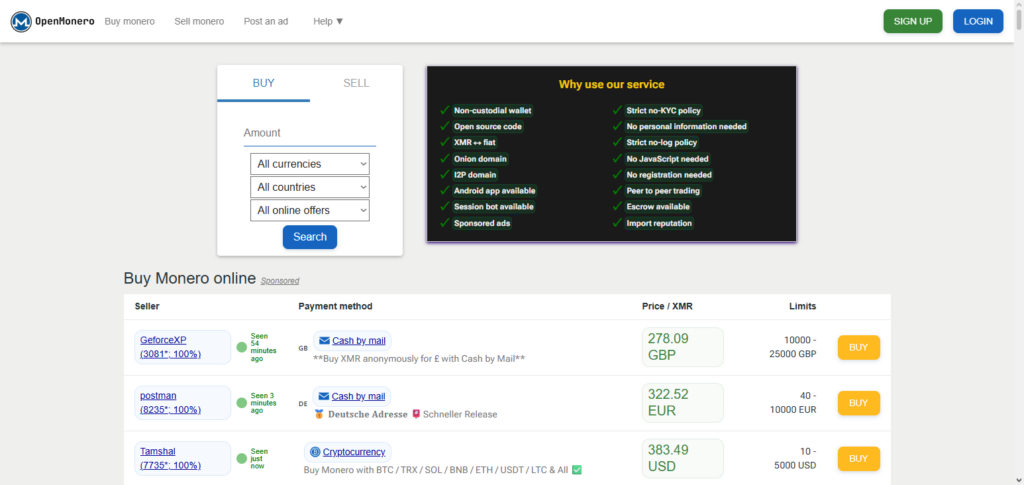1024x485 pixels.
Task: Click BUY for the 383.49 USD offer
Action: point(858,459)
